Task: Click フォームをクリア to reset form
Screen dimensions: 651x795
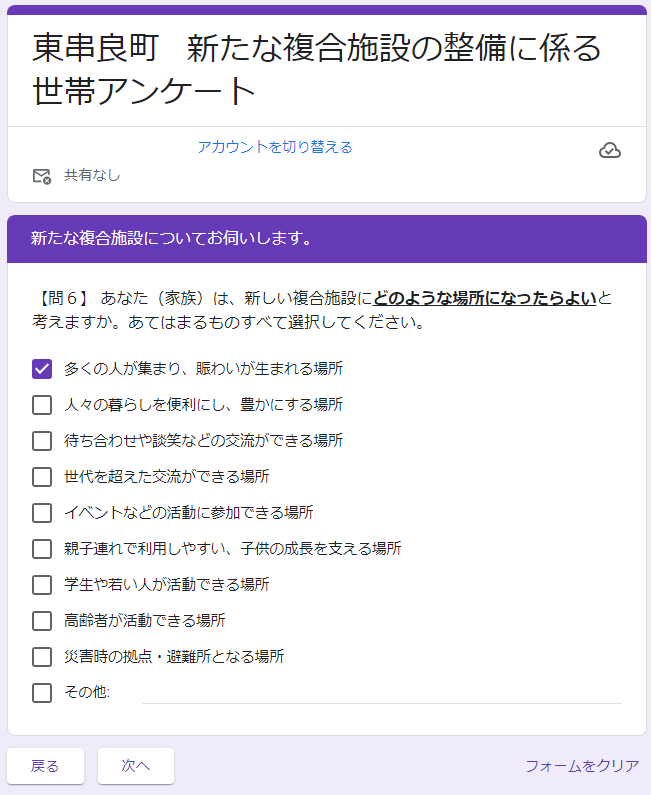Action: tap(582, 766)
